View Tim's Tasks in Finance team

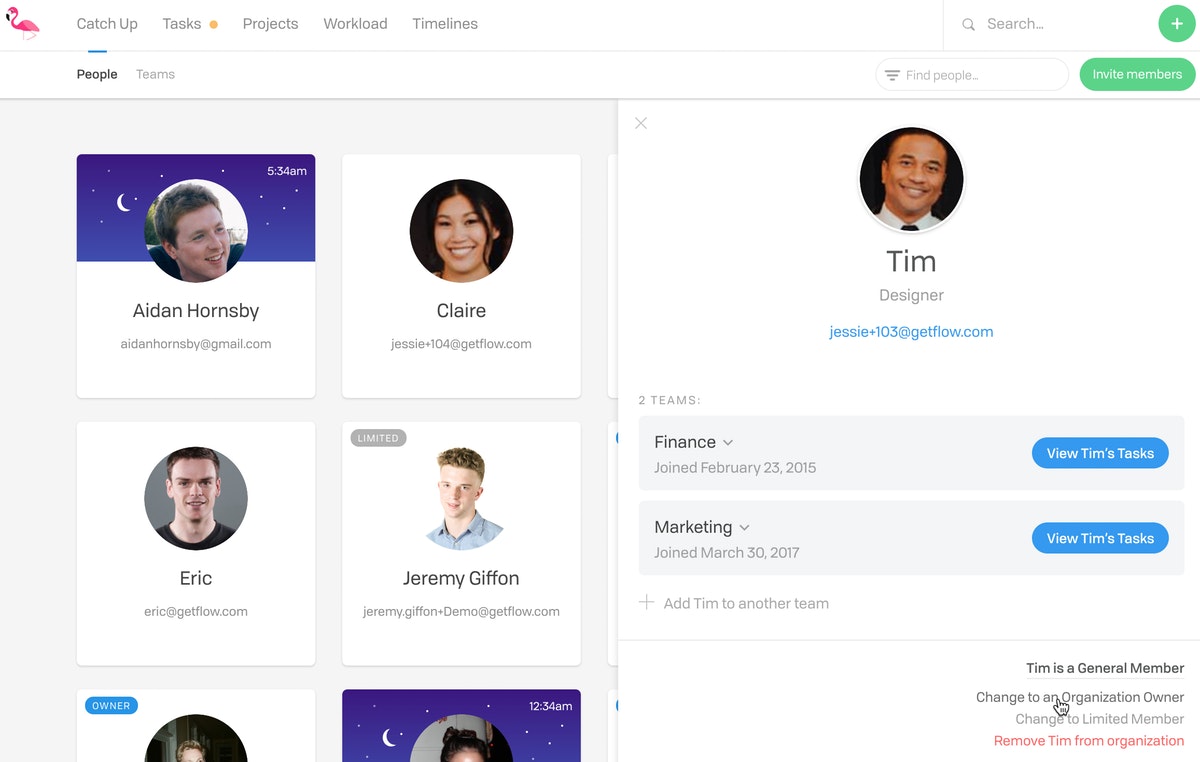[x=1100, y=453]
